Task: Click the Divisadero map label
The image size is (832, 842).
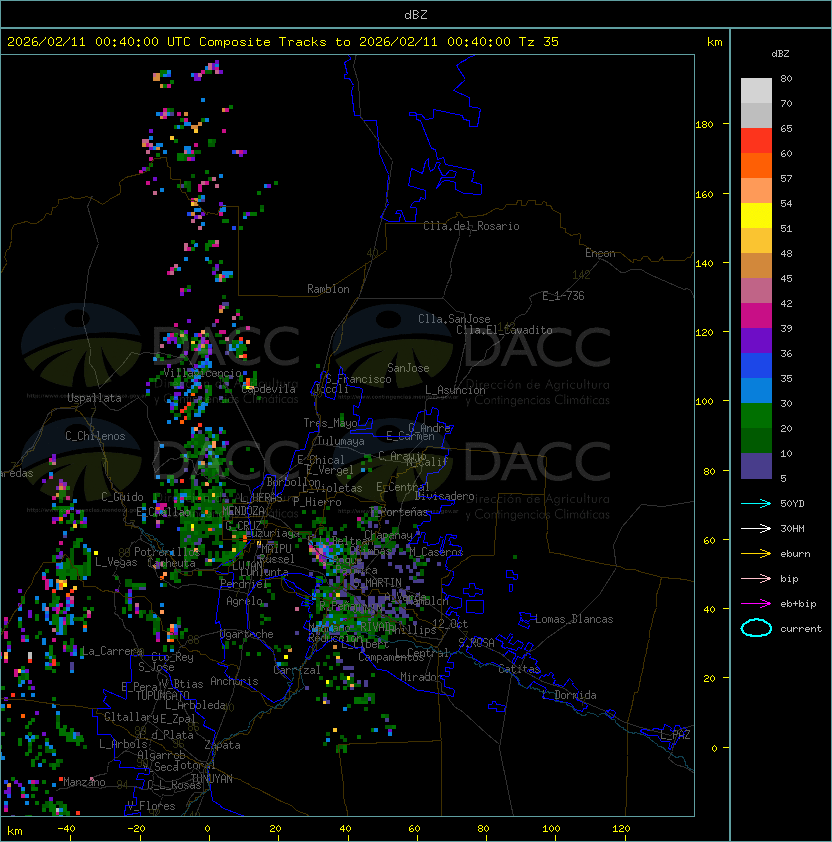Action: coord(445,496)
